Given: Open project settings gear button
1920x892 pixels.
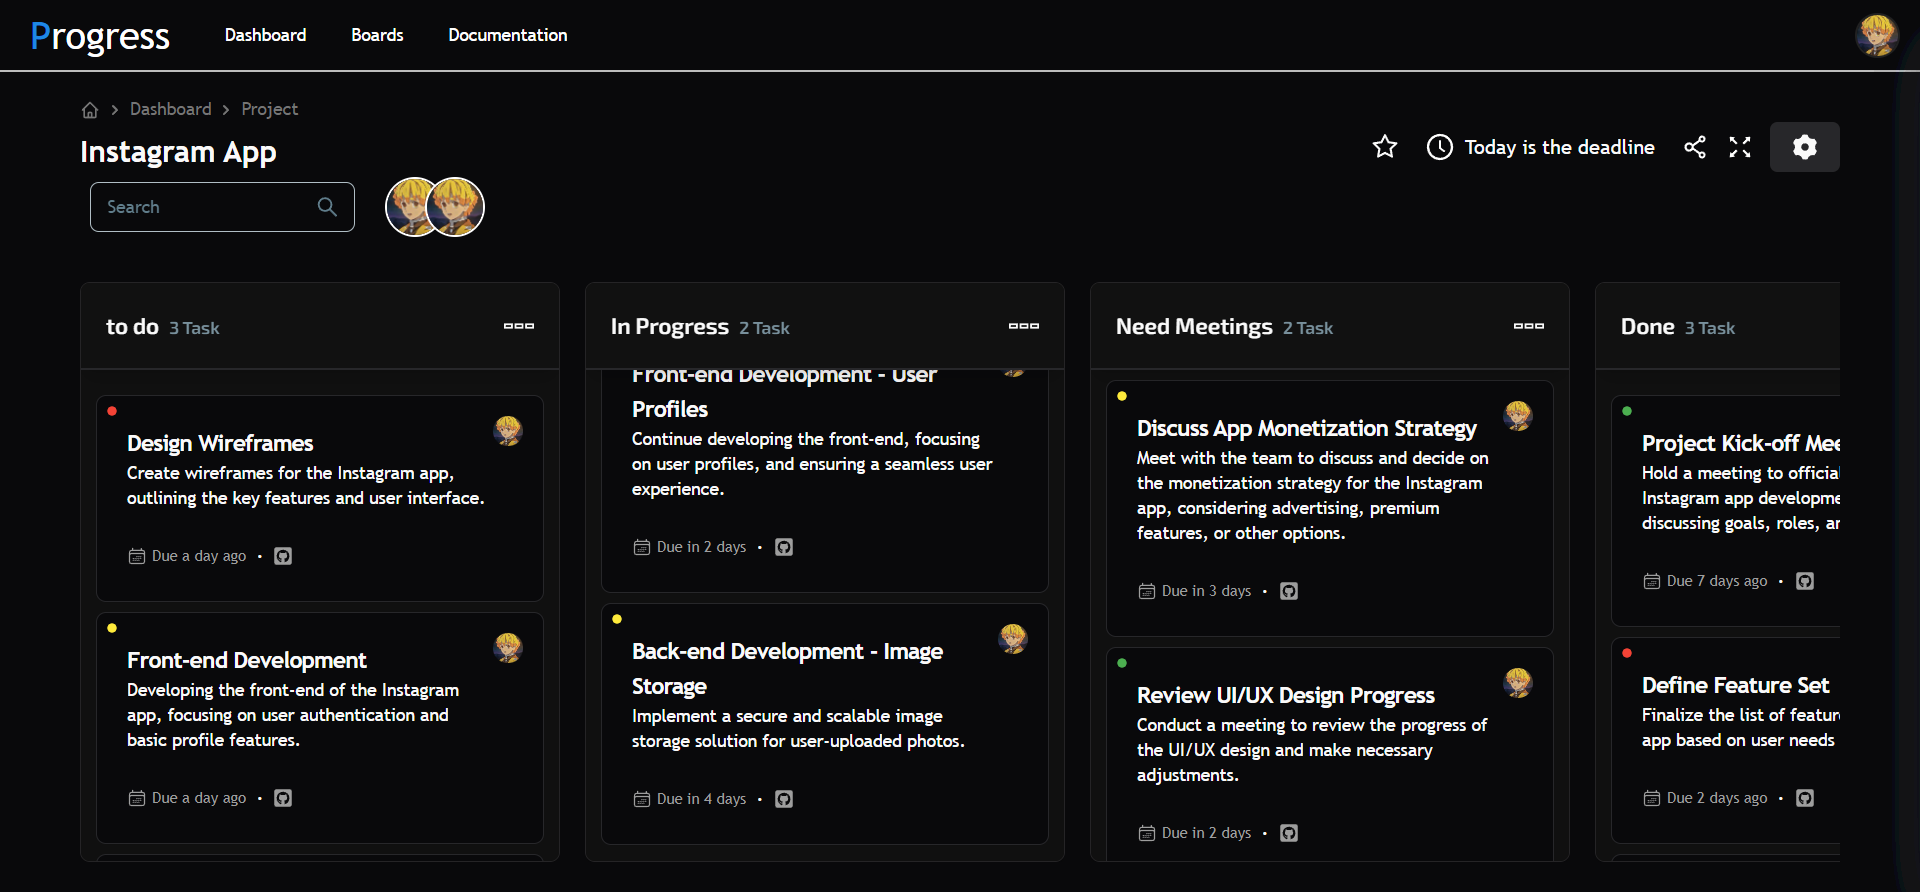Looking at the screenshot, I should pos(1804,147).
